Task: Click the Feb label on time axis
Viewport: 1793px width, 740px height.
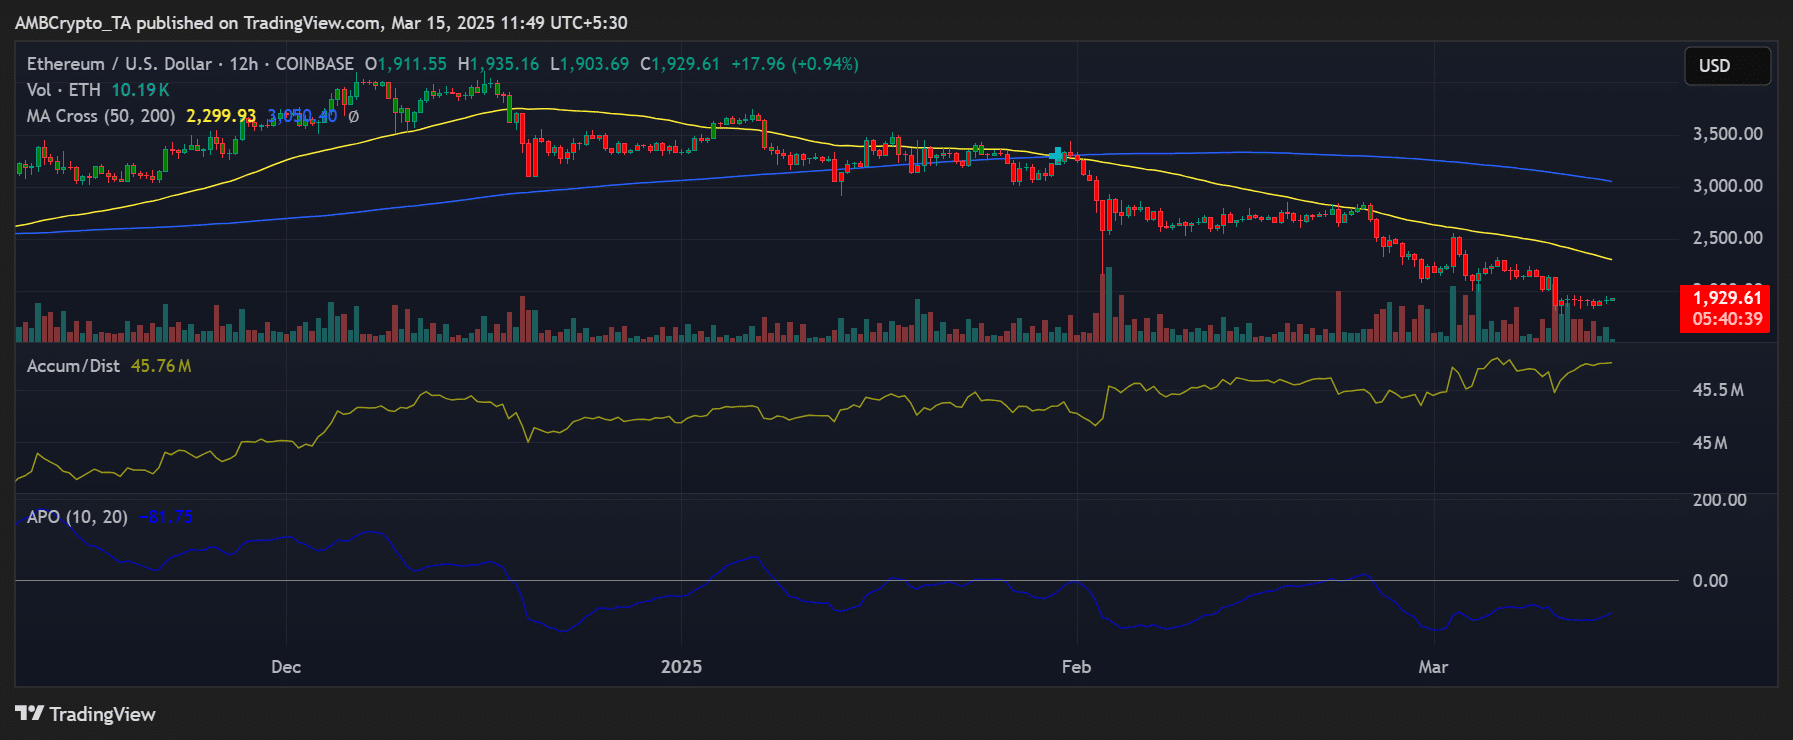Action: (x=1076, y=667)
